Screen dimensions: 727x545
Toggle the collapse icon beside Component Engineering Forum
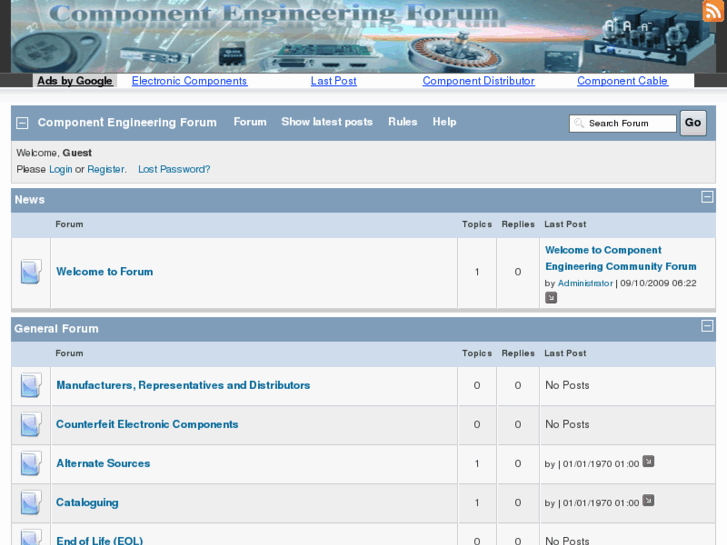(22, 123)
